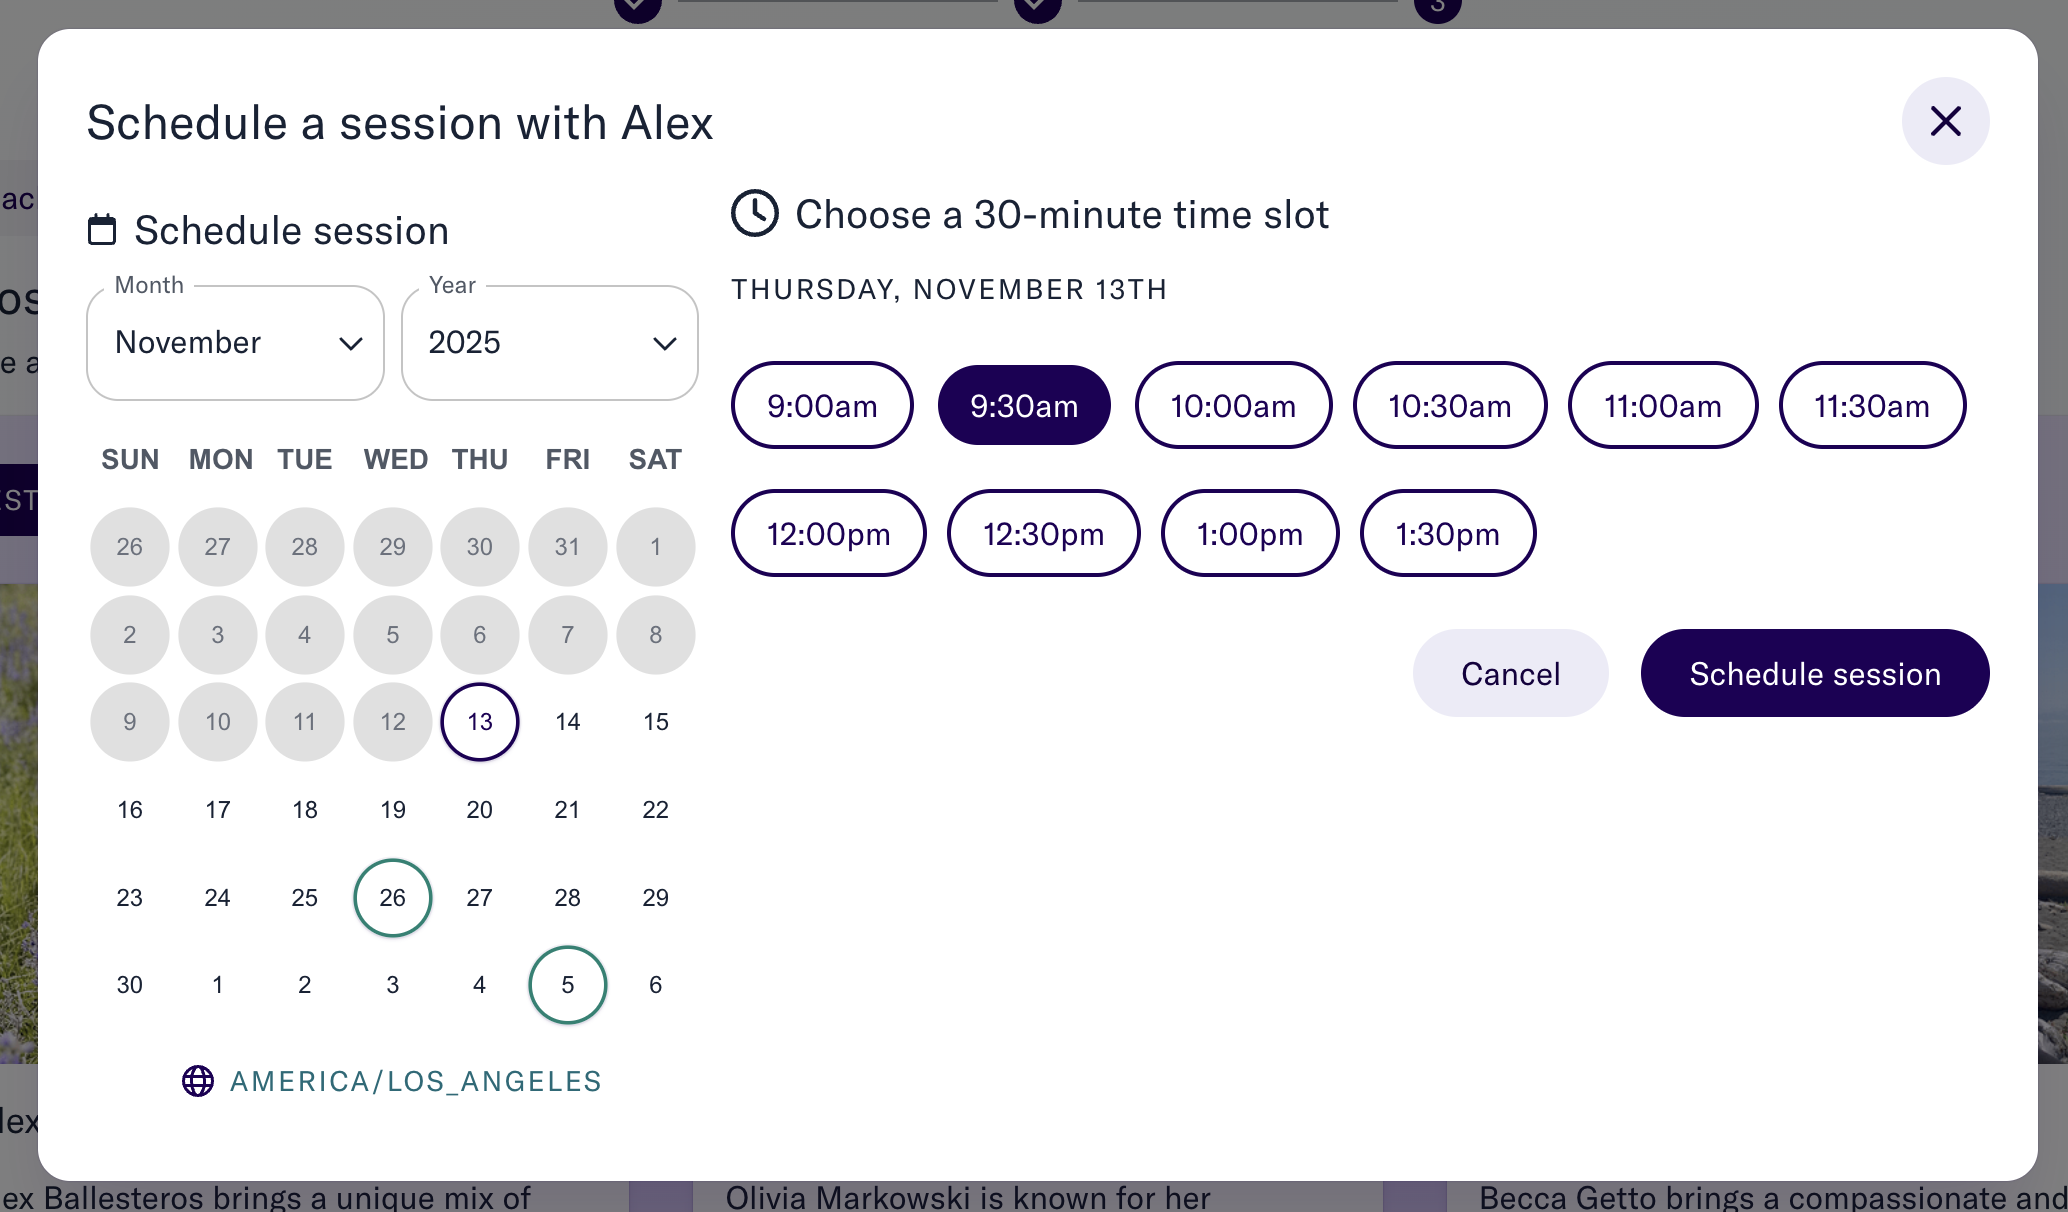Choose Friday November 14 on the calendar
2068x1212 pixels.
[x=567, y=722]
